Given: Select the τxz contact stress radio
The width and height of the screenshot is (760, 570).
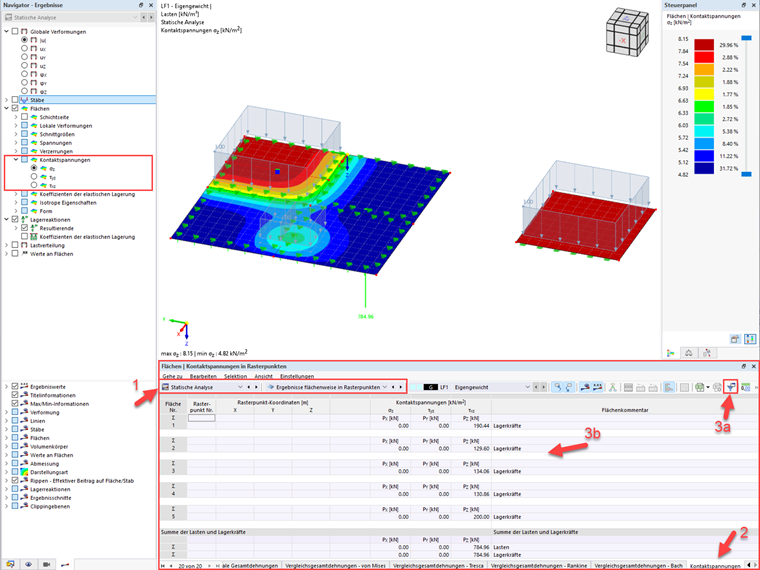Looking at the screenshot, I should [34, 185].
